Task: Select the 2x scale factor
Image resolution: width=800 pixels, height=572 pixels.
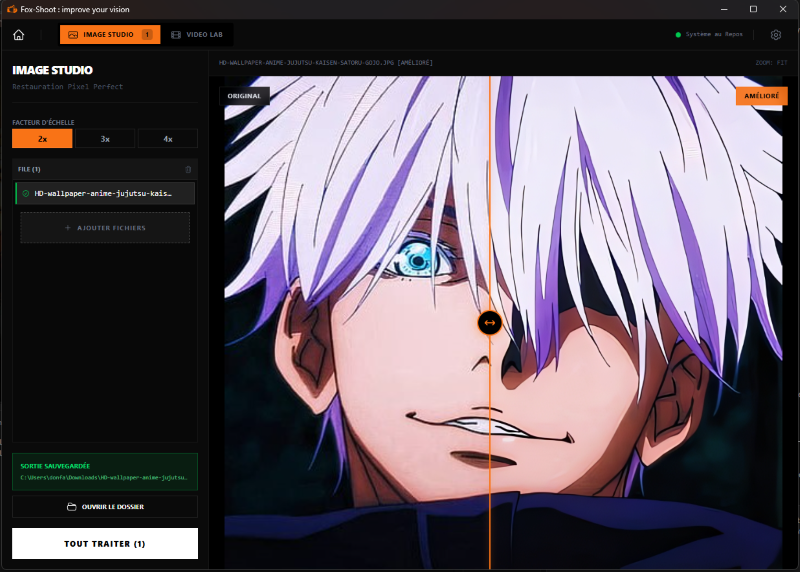Action: point(42,139)
